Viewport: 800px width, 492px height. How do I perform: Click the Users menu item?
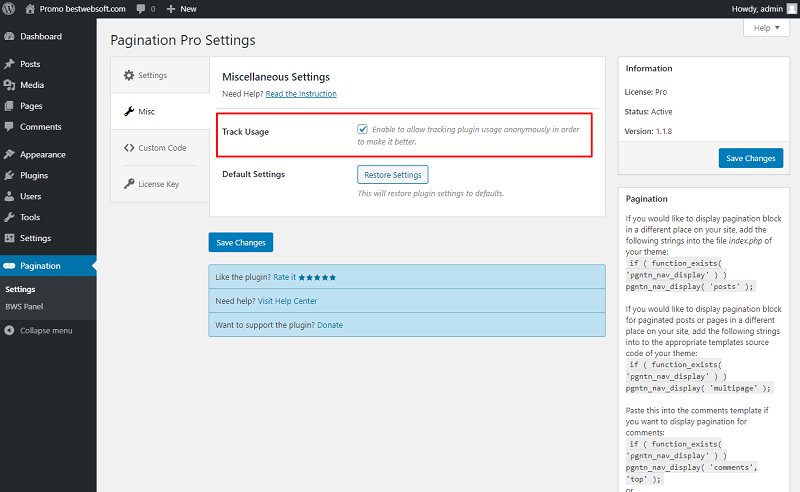coord(48,196)
